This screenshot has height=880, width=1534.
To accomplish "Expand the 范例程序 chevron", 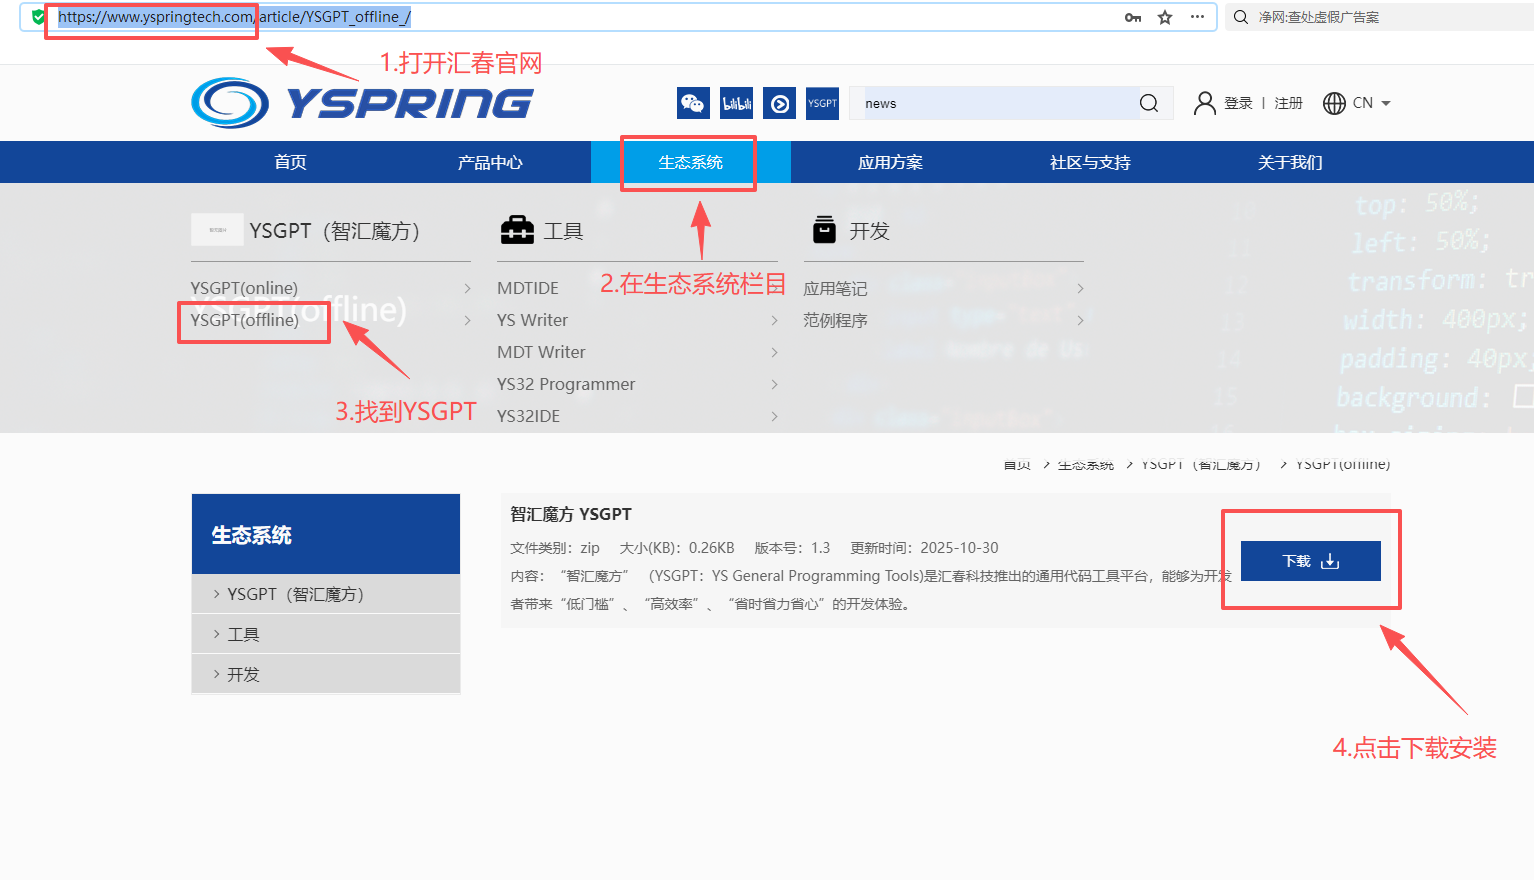I will (x=1080, y=320).
